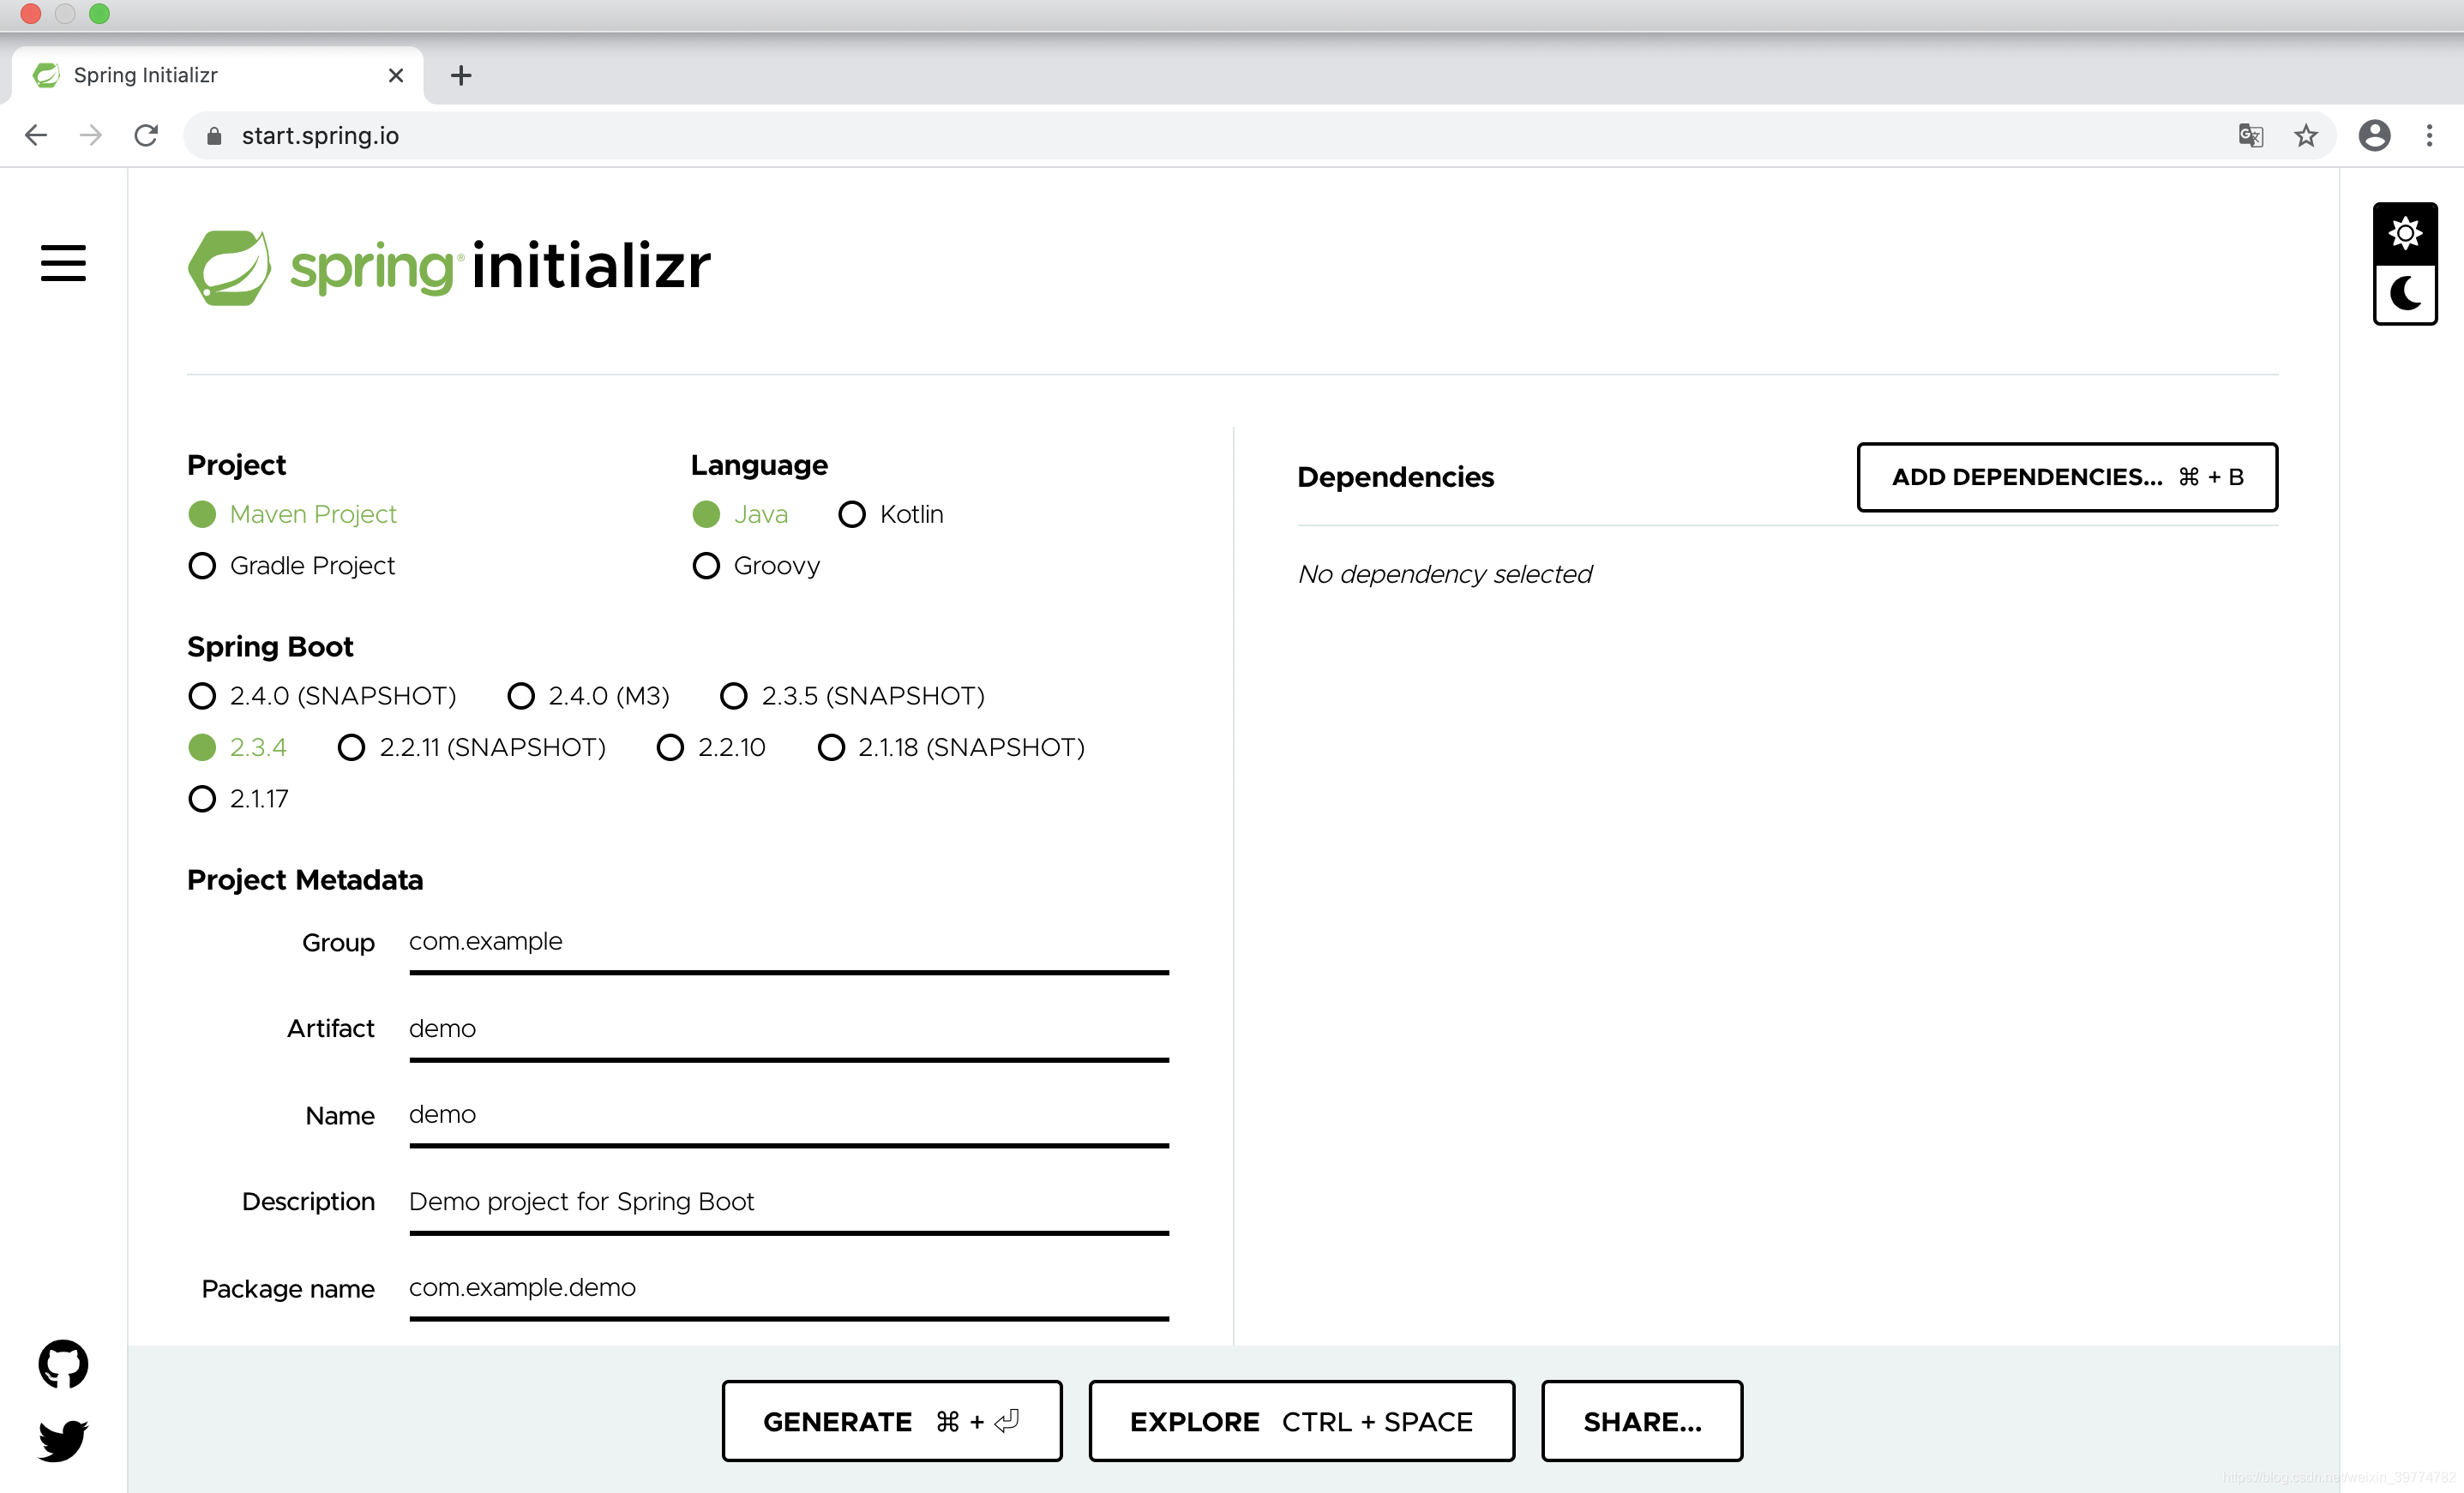Switch to light theme sun icon
The height and width of the screenshot is (1493, 2464).
(2404, 233)
